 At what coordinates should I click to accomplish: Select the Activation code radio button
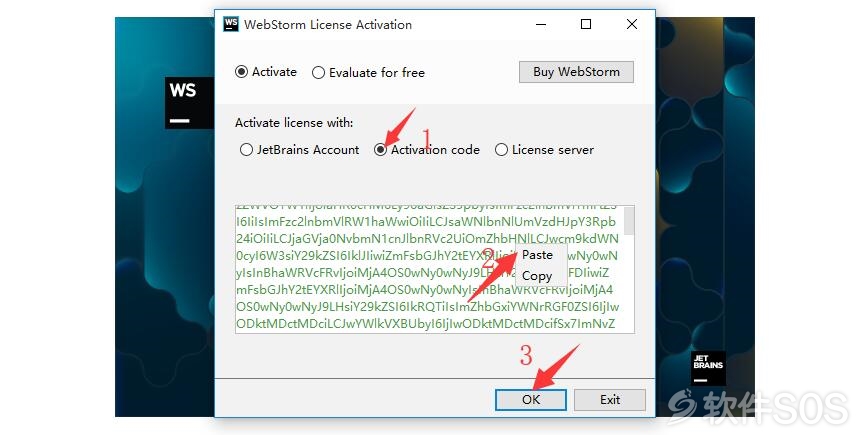click(x=427, y=150)
